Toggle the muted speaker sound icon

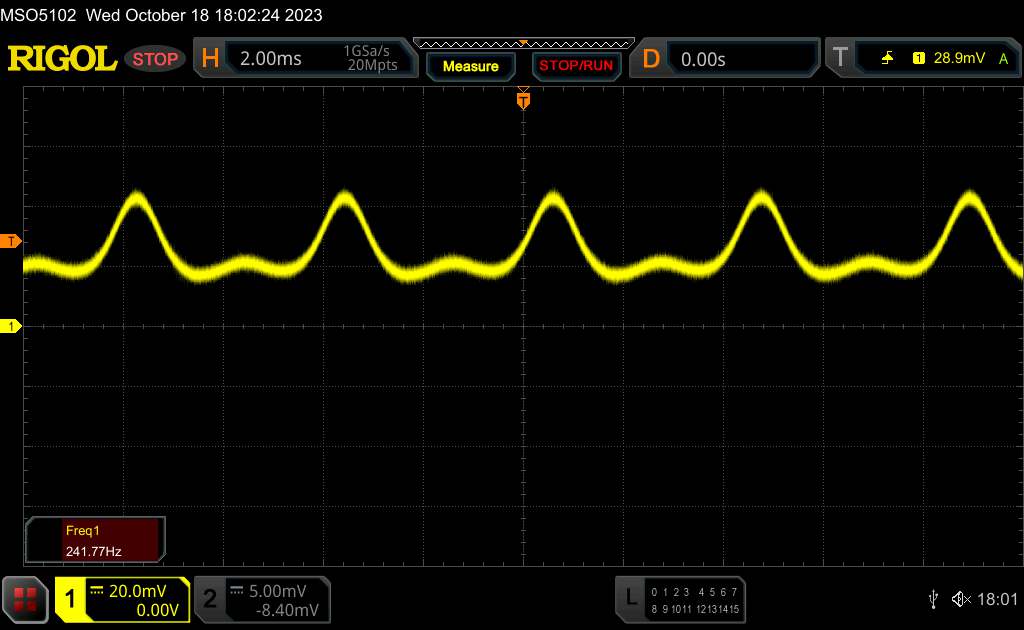click(961, 599)
